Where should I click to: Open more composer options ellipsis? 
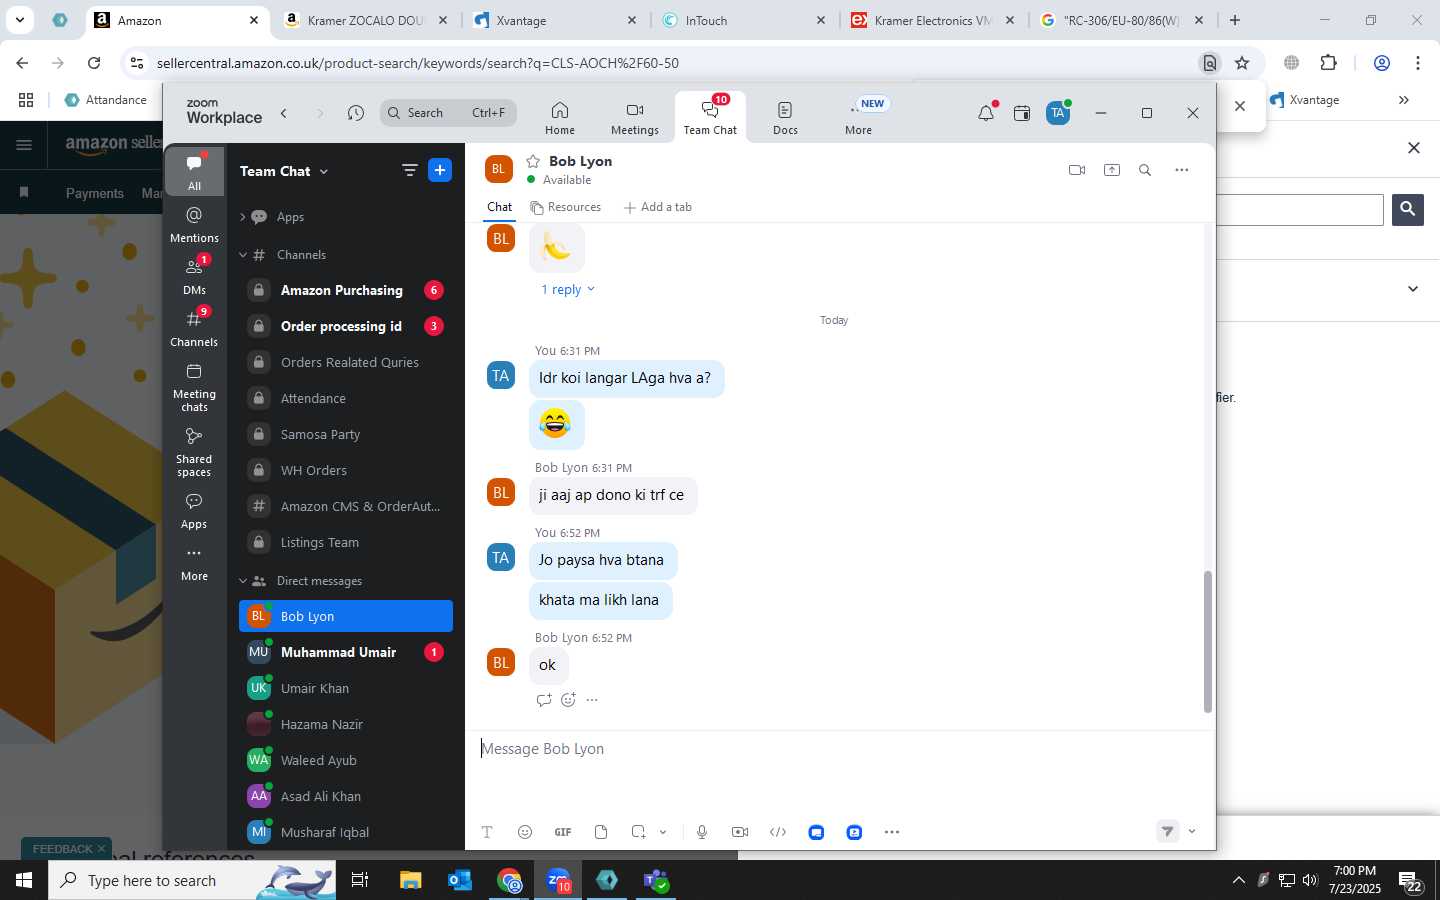(892, 832)
